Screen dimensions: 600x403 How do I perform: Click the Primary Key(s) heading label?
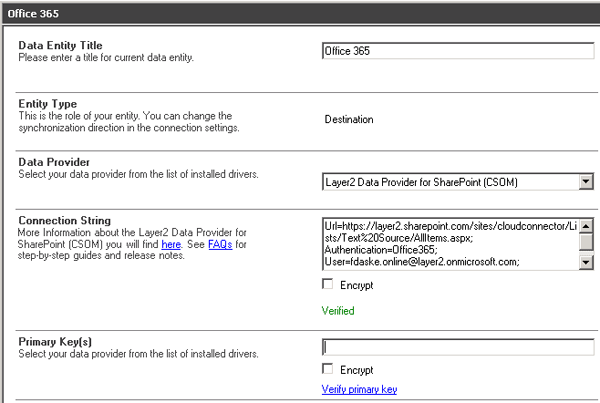55,342
